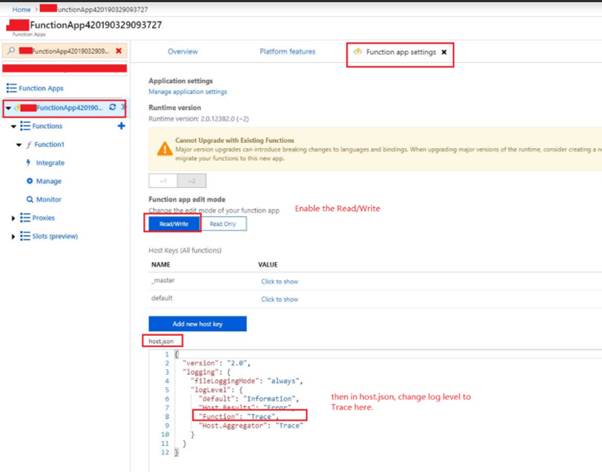Click the Functions list icon
602x472 pixels.
[25, 126]
